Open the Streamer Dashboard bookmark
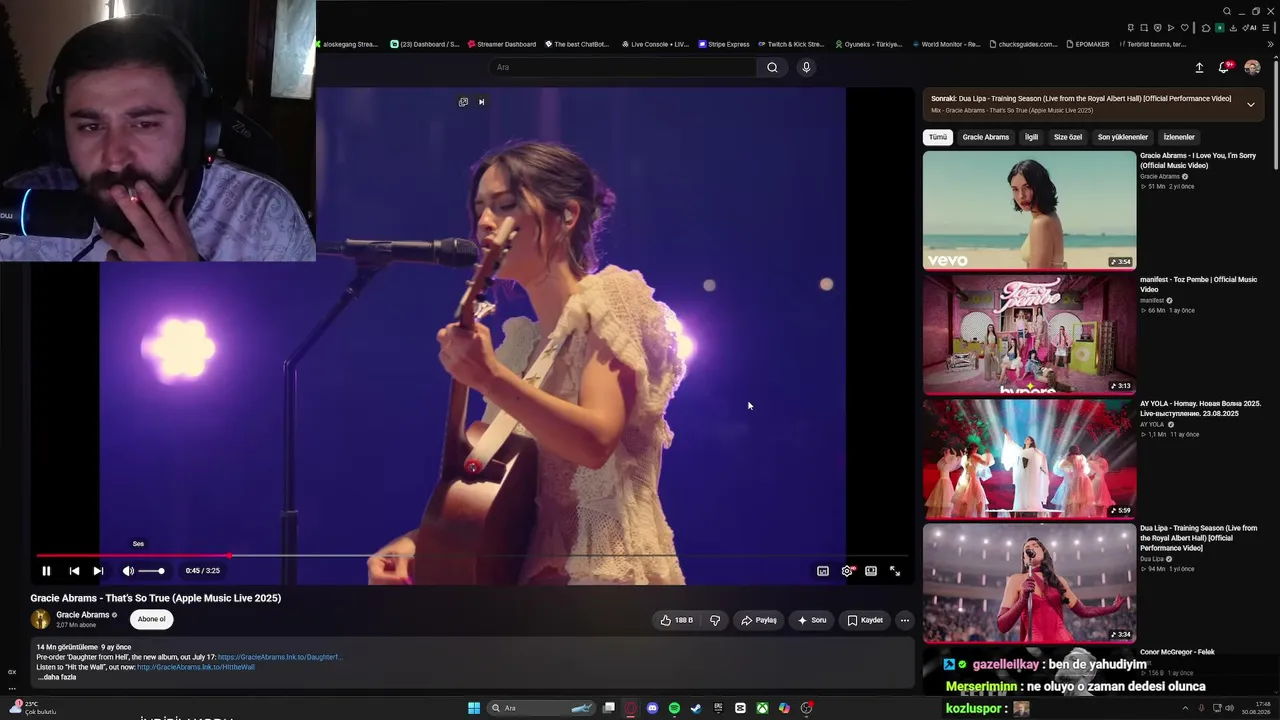1280x720 pixels. 502,44
